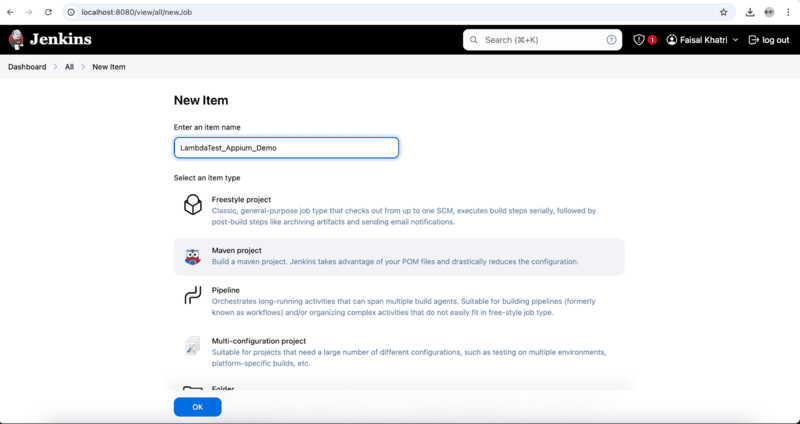This screenshot has height=424, width=800.
Task: Choose the Freestyle project item type
Action: tap(399, 210)
